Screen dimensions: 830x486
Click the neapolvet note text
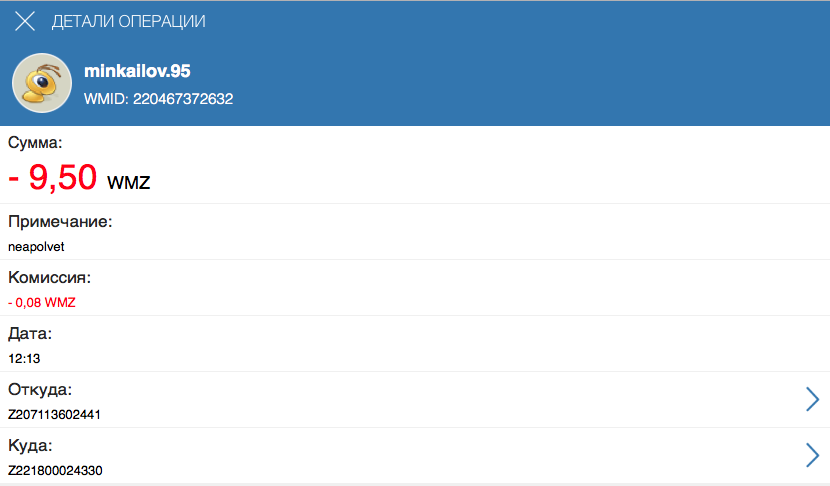click(36, 247)
